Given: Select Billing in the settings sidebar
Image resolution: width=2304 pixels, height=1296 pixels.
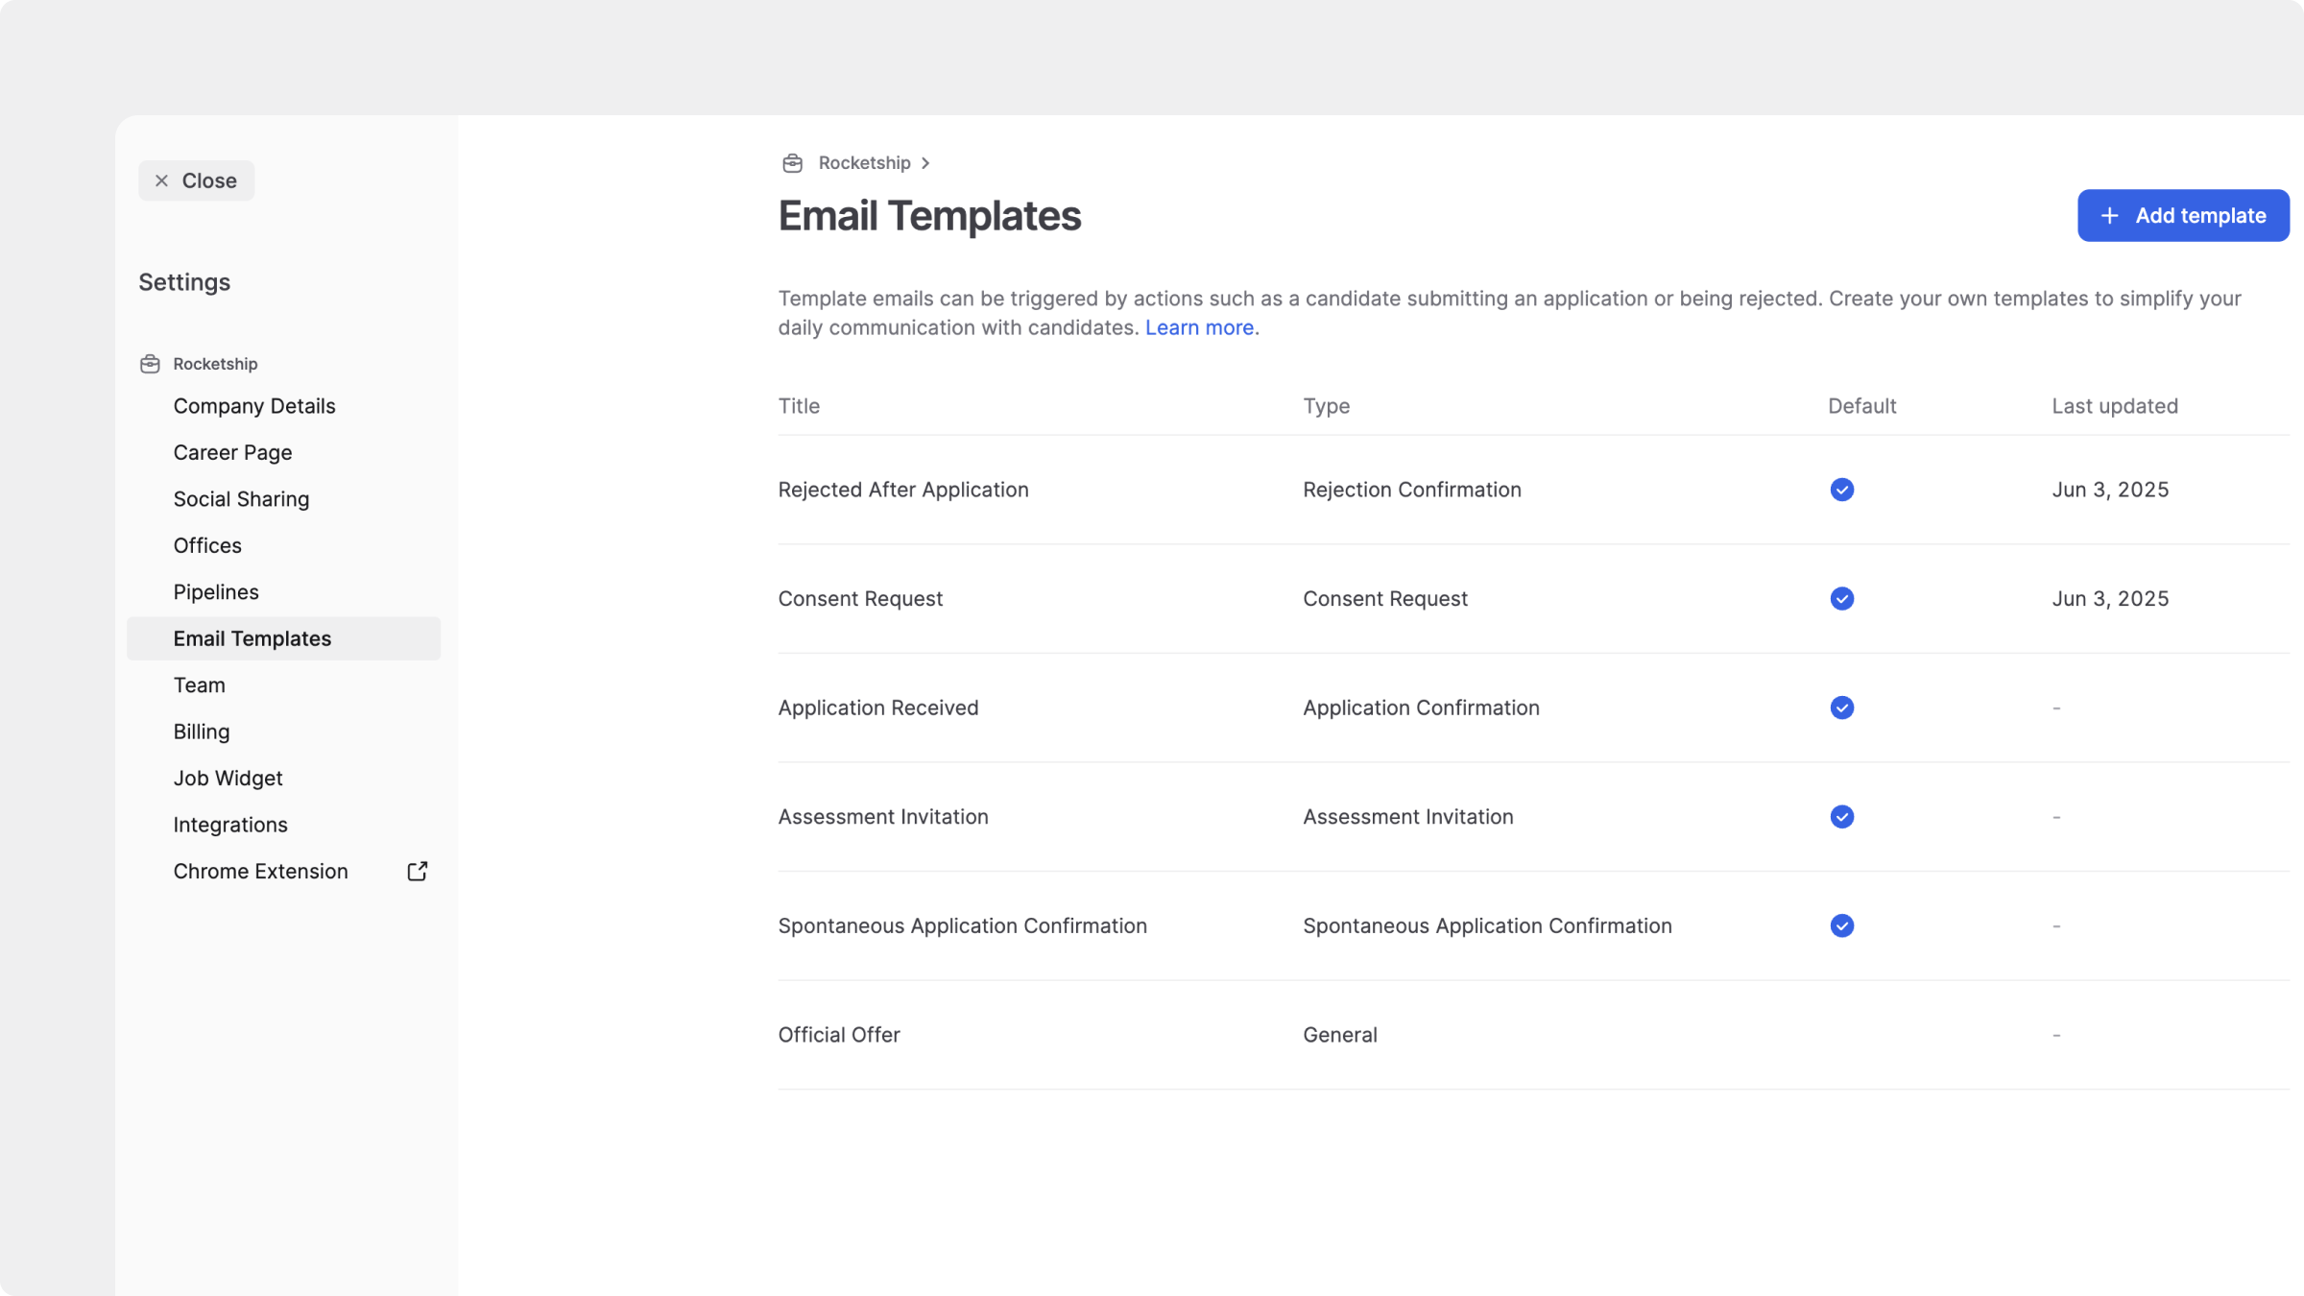Looking at the screenshot, I should click(x=201, y=731).
